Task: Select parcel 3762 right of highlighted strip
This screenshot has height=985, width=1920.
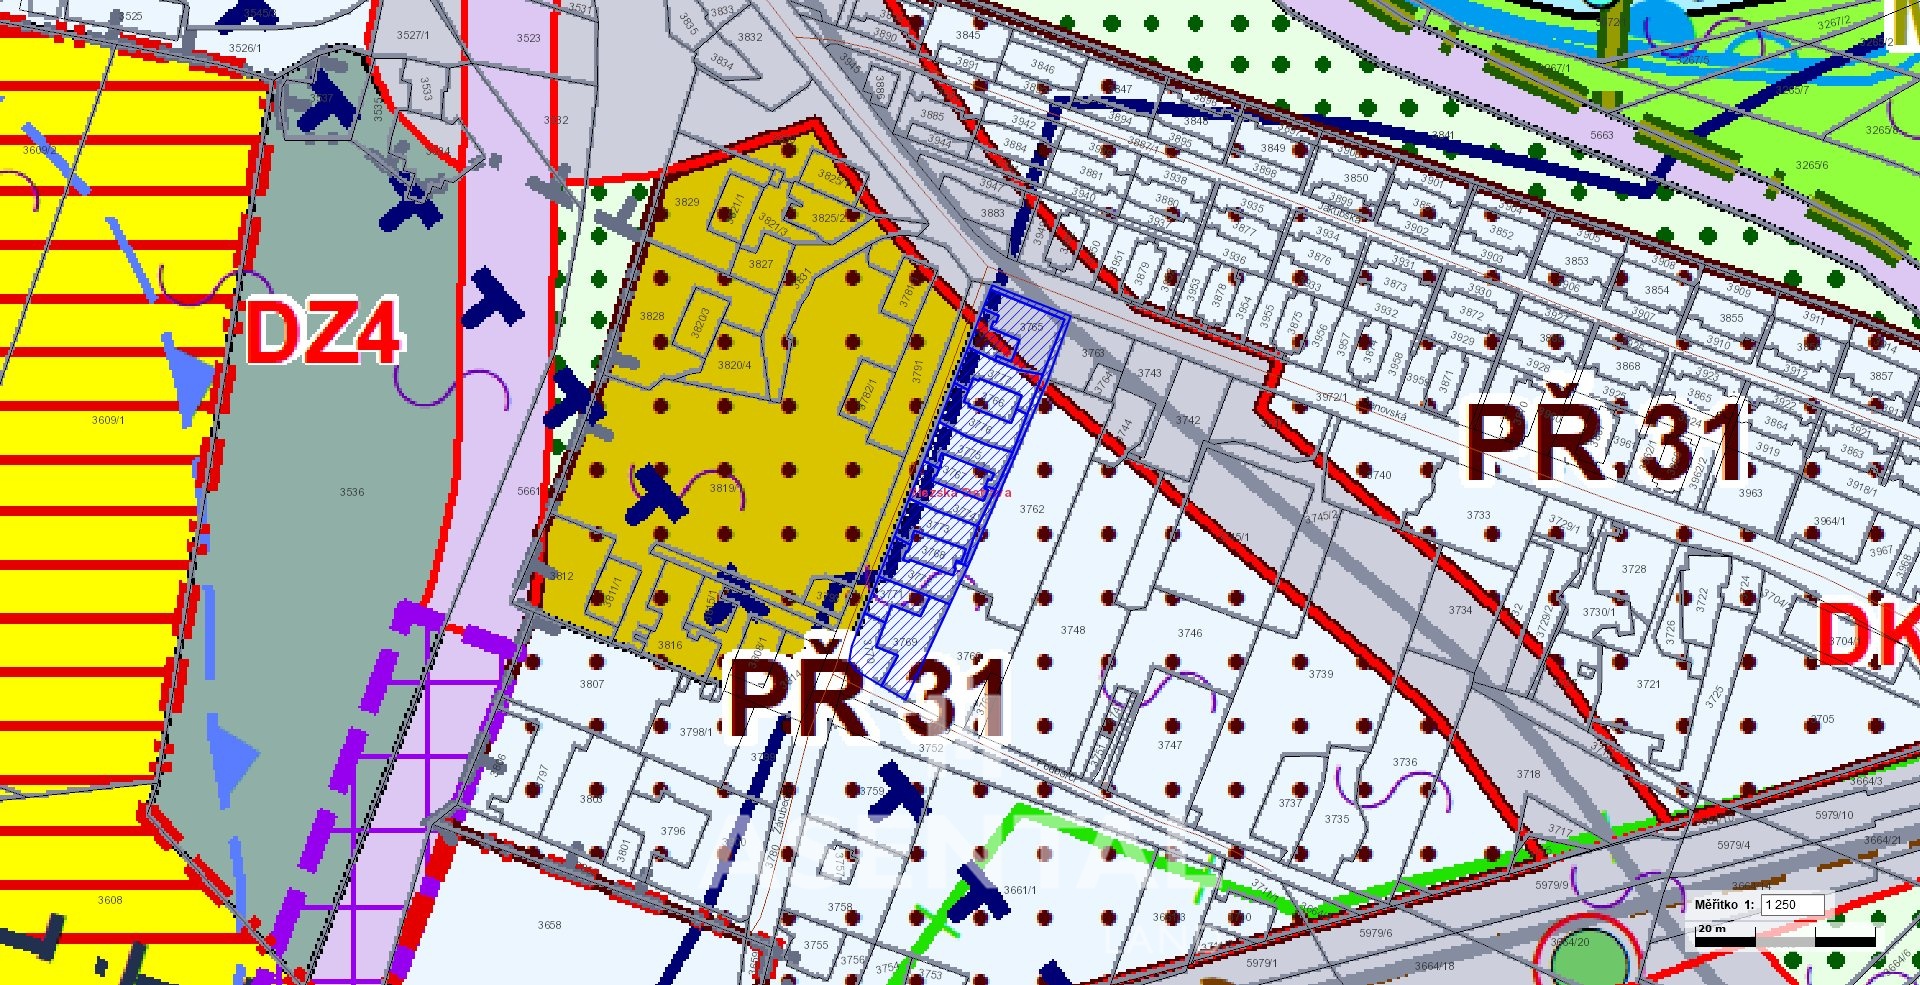Action: [x=1032, y=509]
